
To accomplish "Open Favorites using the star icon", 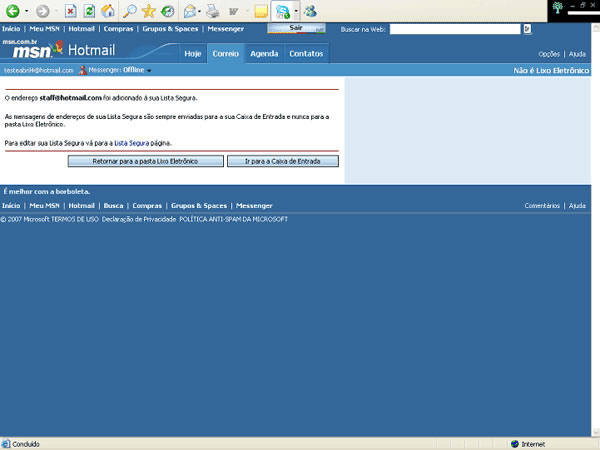I will point(149,11).
